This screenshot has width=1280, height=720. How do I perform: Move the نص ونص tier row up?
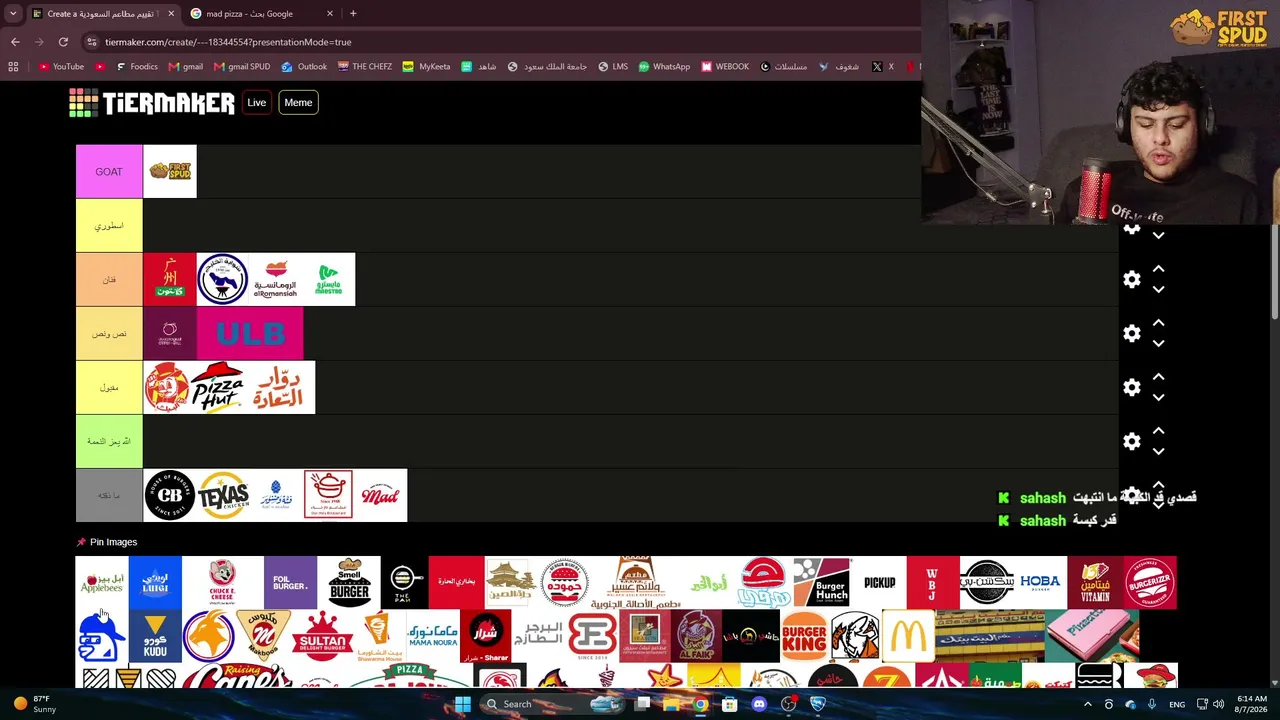(x=1158, y=323)
